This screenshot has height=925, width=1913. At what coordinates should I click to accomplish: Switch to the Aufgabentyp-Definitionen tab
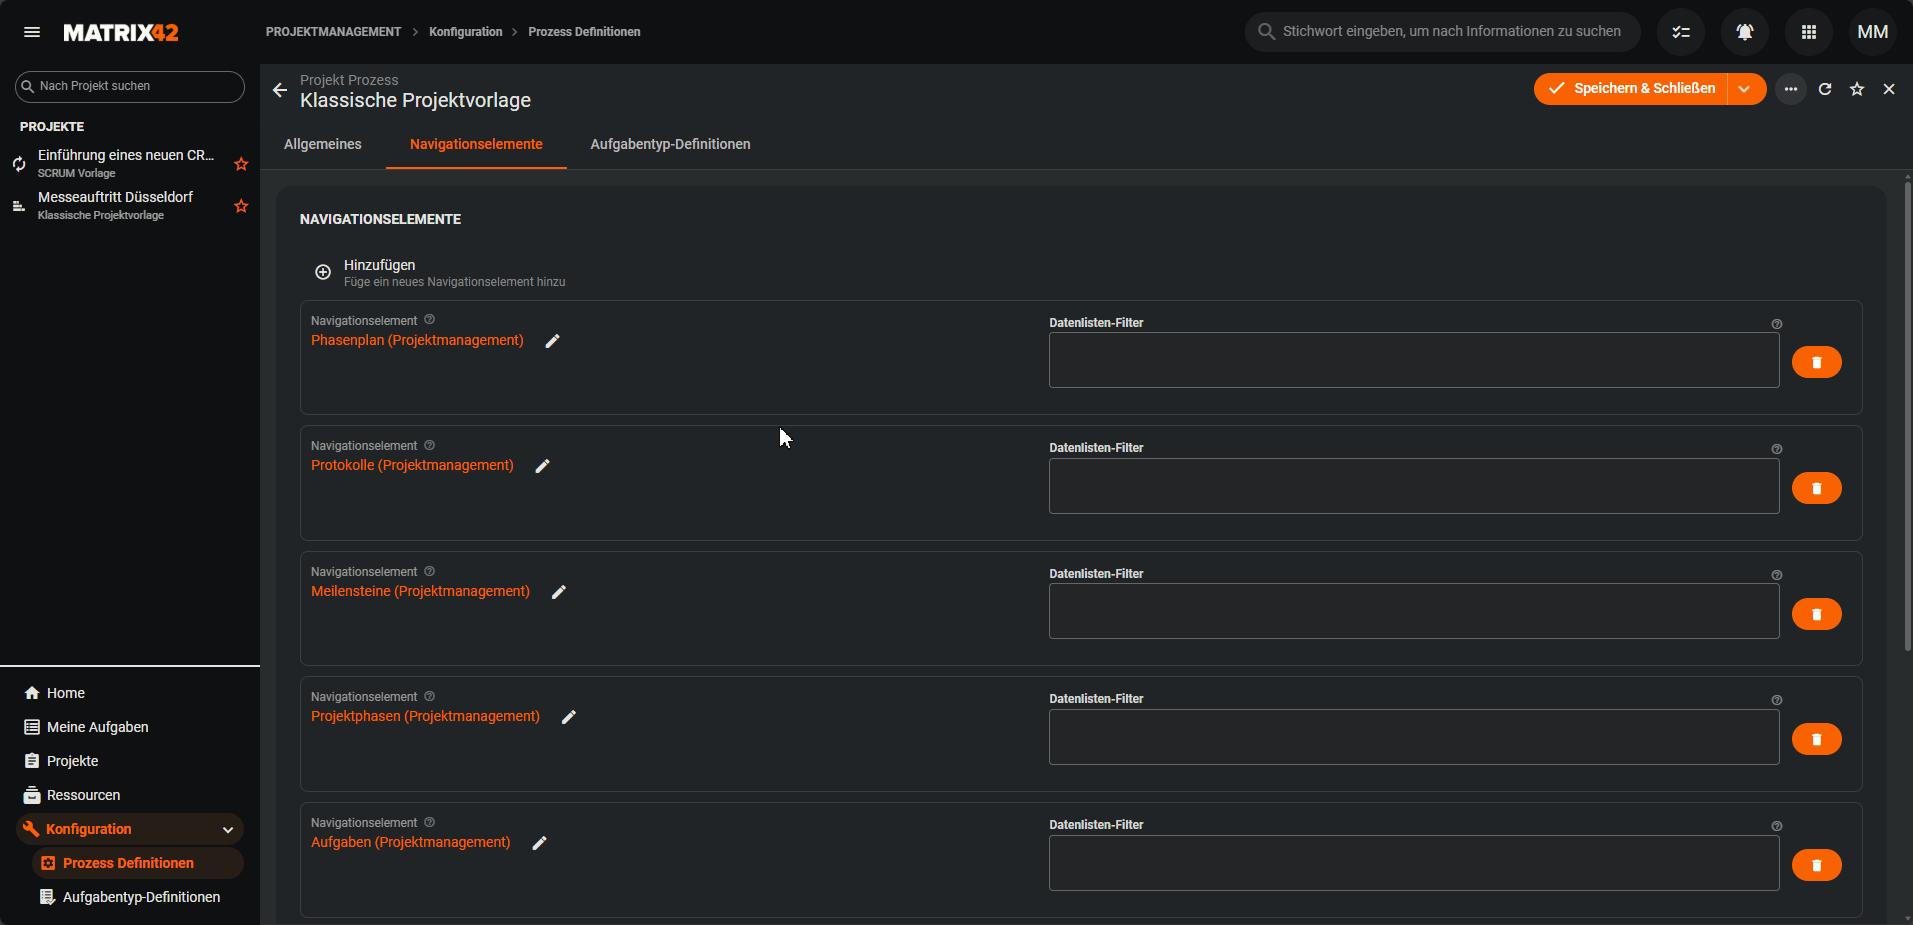coord(670,144)
